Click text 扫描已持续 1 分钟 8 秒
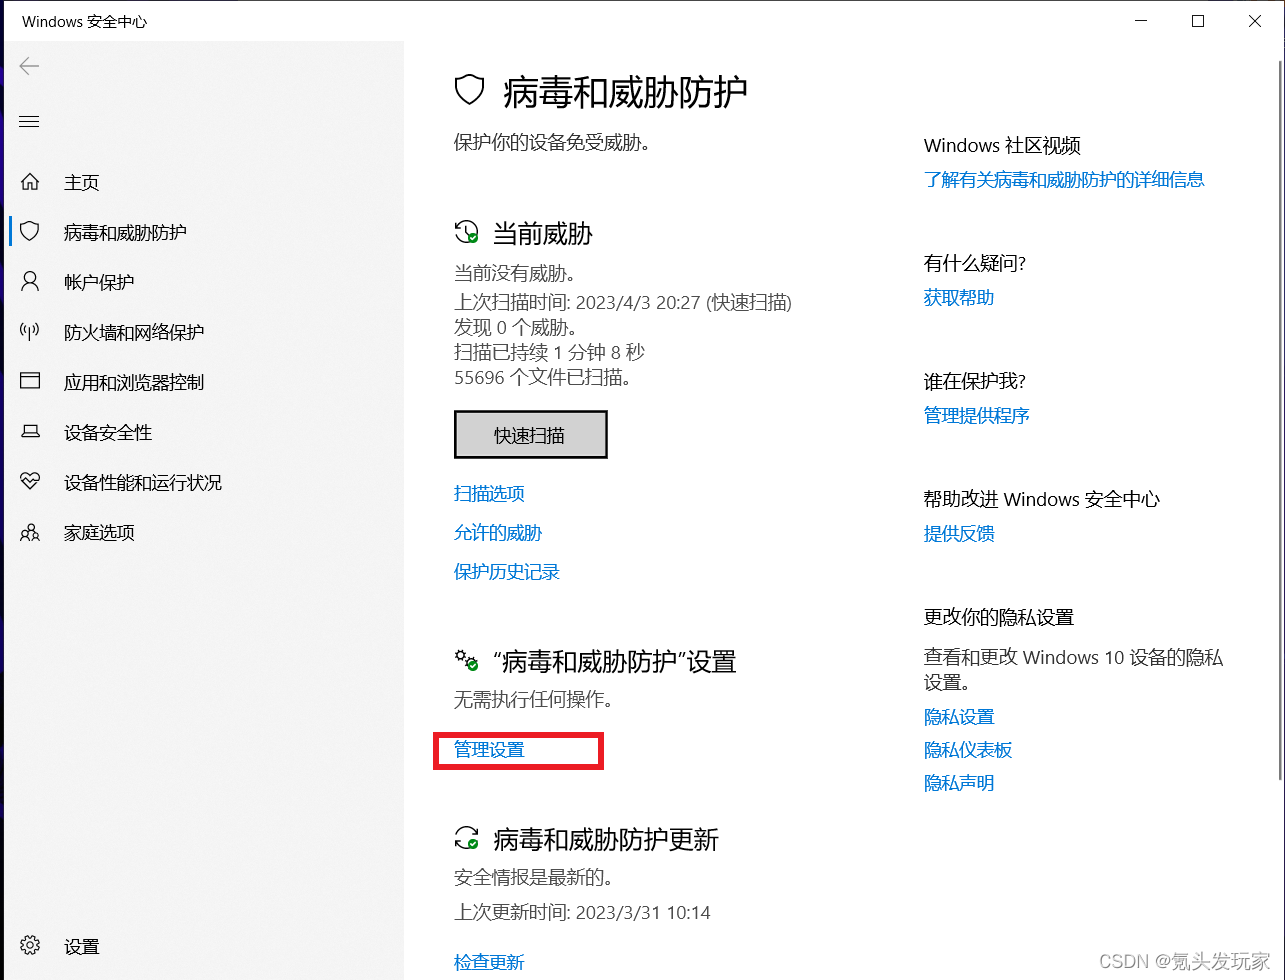 [549, 353]
